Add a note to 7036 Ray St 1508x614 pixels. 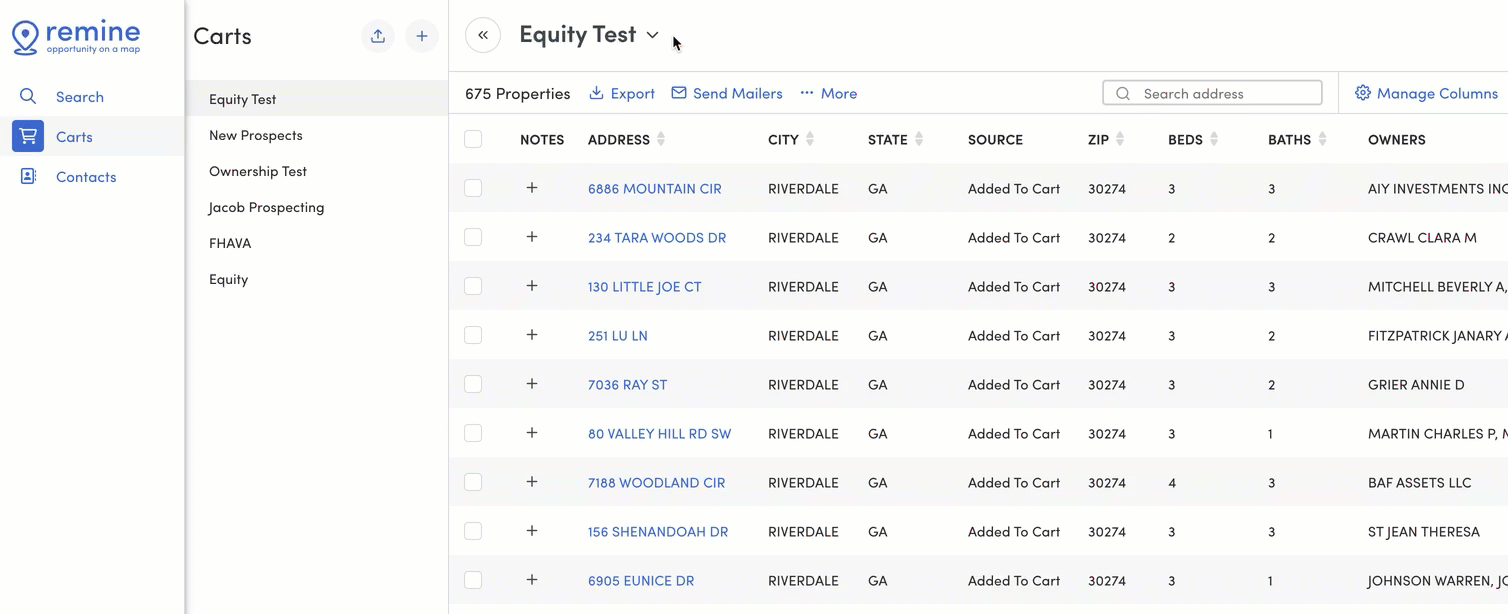click(x=532, y=383)
